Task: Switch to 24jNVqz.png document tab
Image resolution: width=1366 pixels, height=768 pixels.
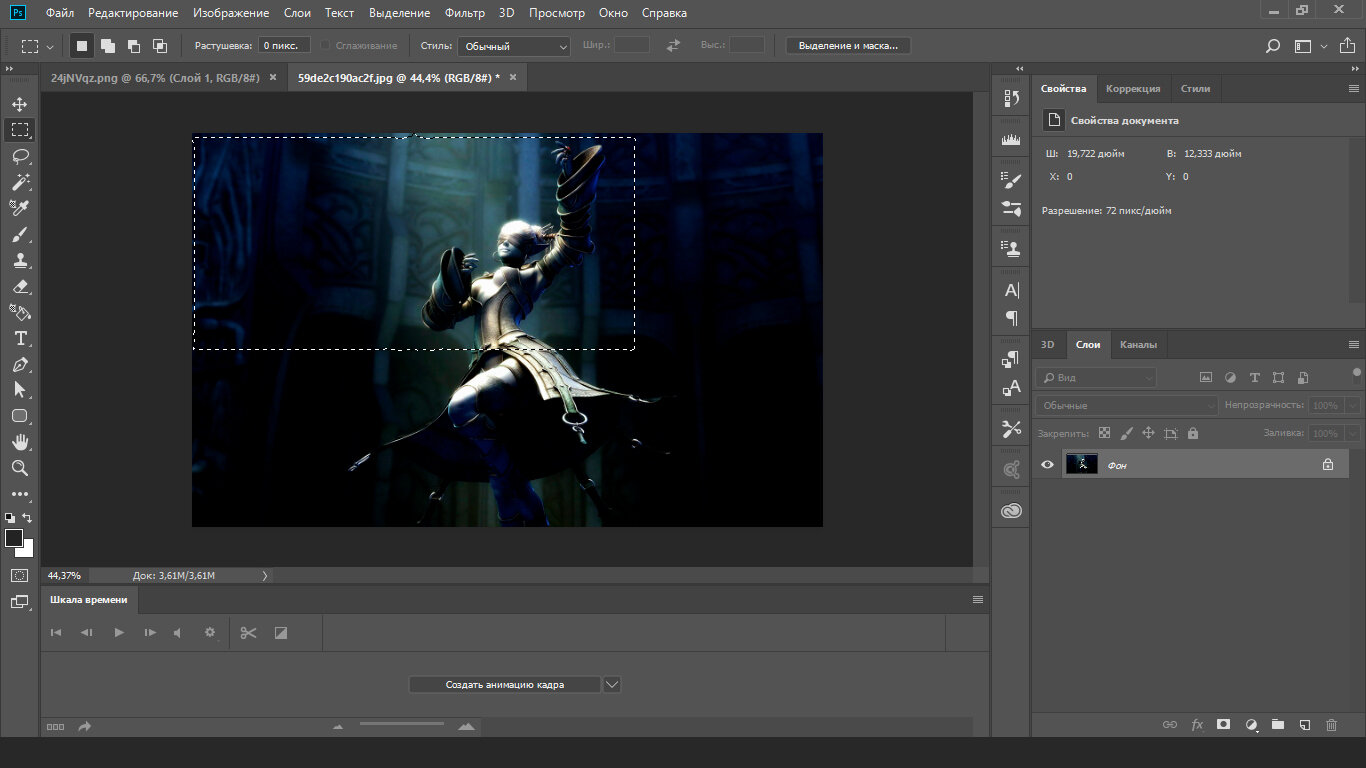Action: tap(155, 77)
